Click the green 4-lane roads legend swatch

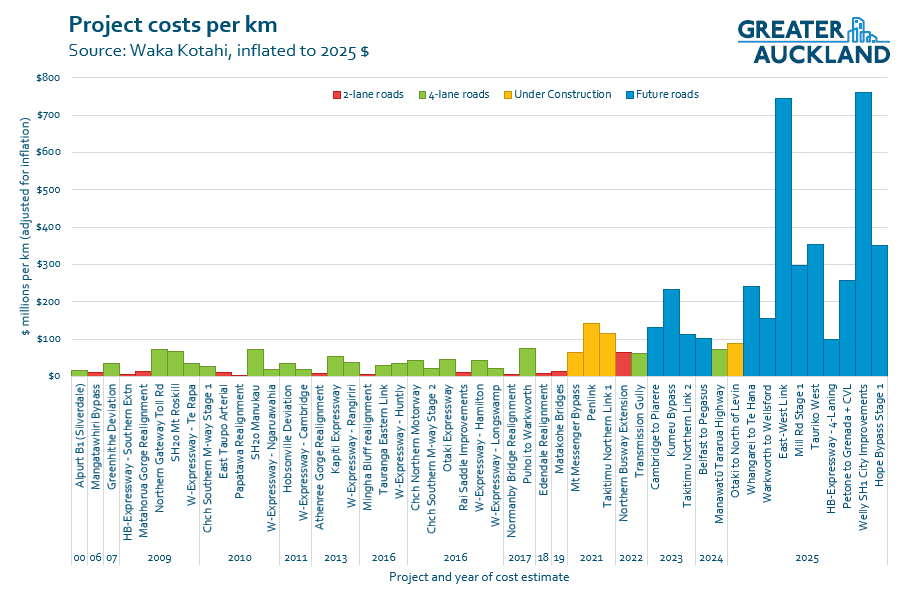(422, 95)
